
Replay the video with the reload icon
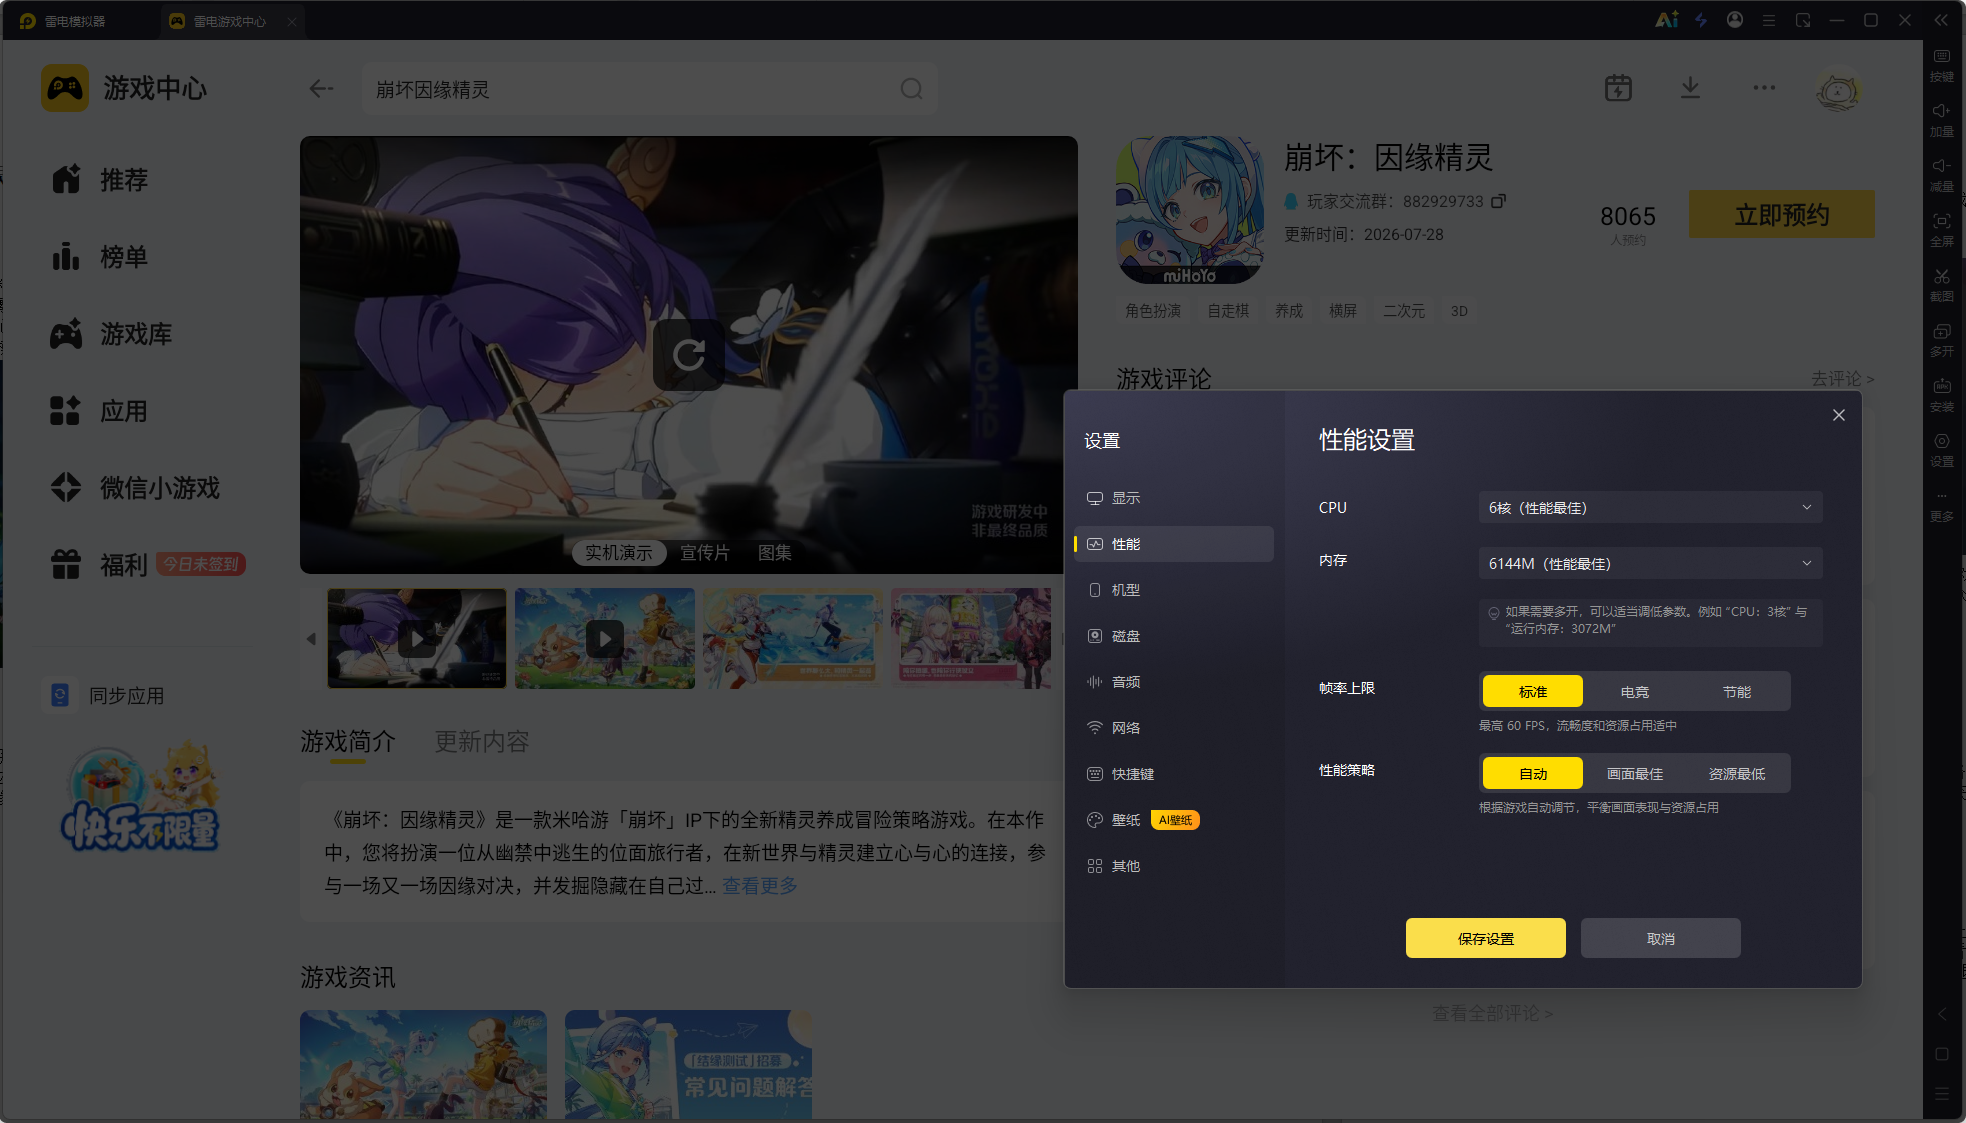point(689,355)
